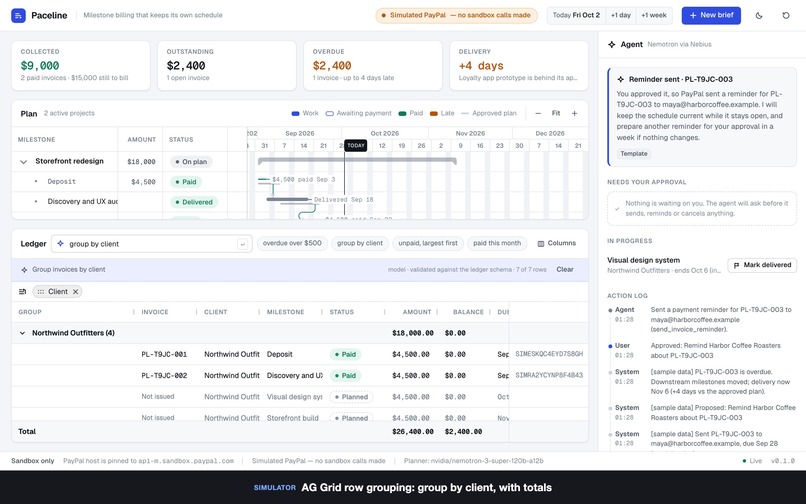Click transaction ID SIMESKQC4EYD7S8GH
Image resolution: width=806 pixels, height=504 pixels.
pos(549,354)
